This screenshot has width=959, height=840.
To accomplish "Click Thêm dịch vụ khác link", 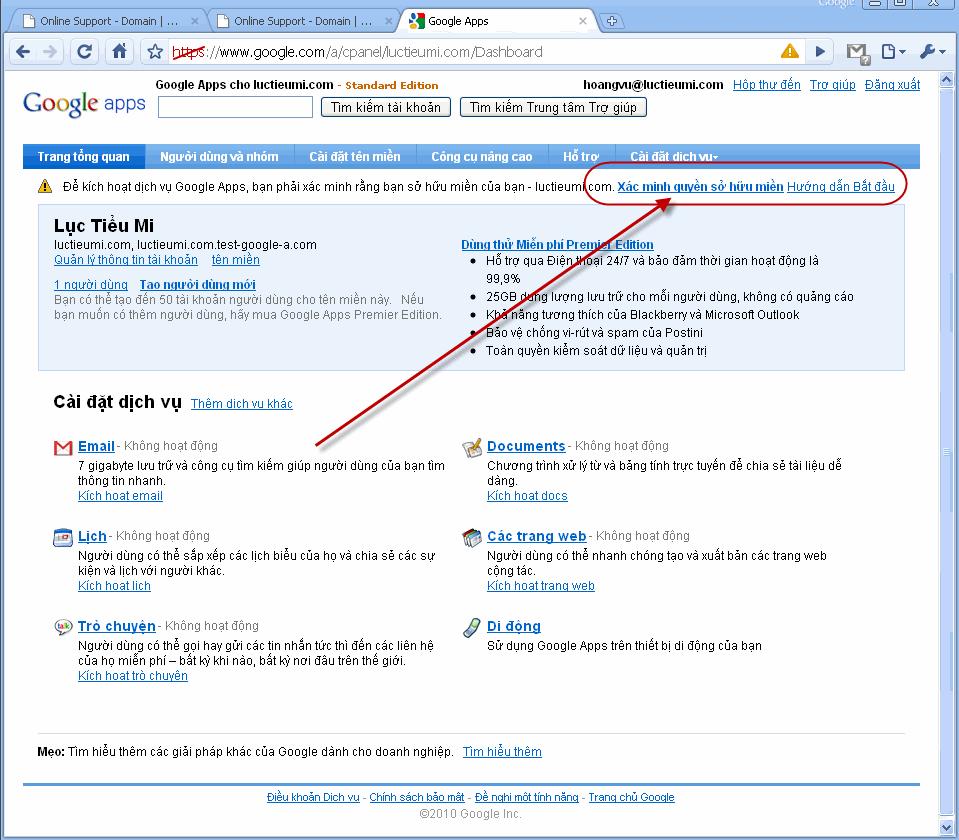I will coord(242,404).
